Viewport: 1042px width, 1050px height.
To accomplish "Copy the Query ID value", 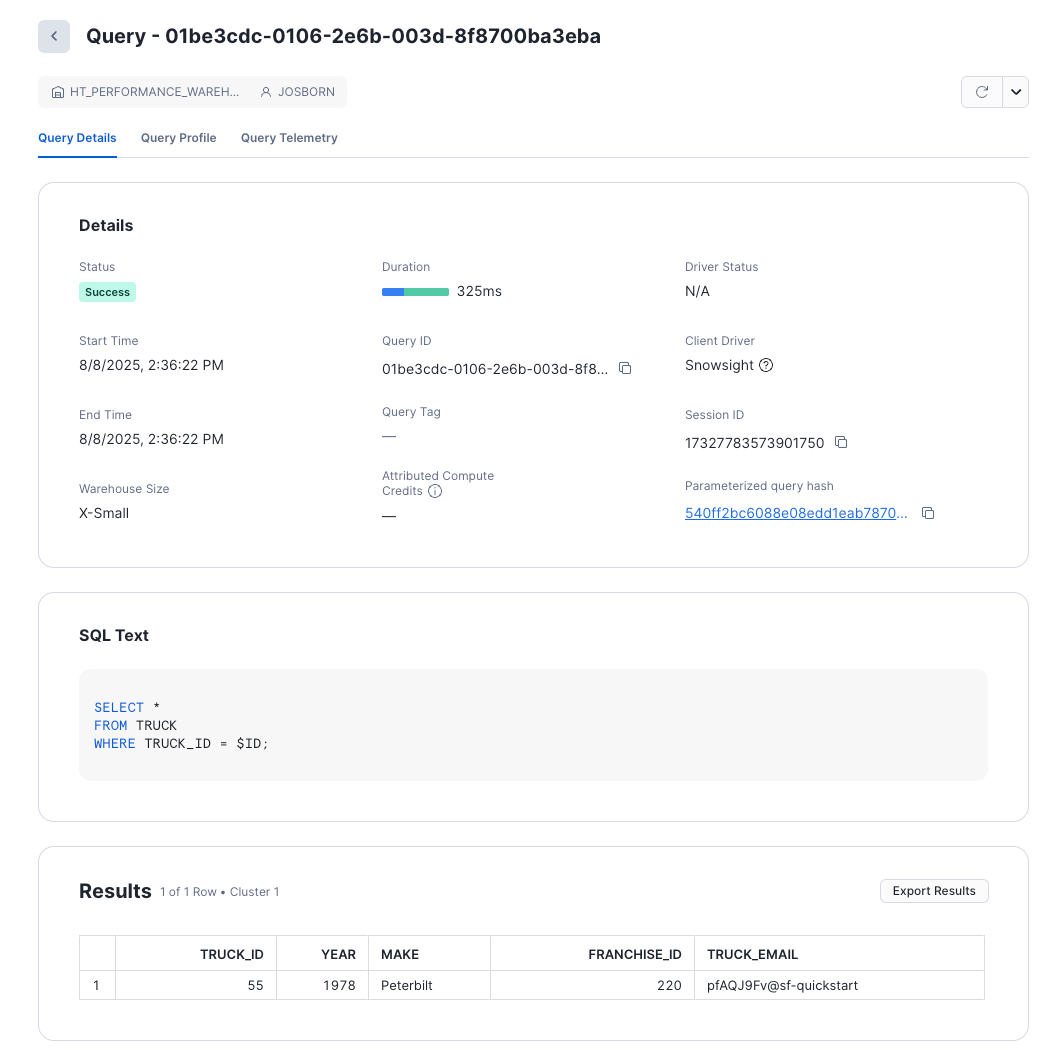I will point(625,369).
